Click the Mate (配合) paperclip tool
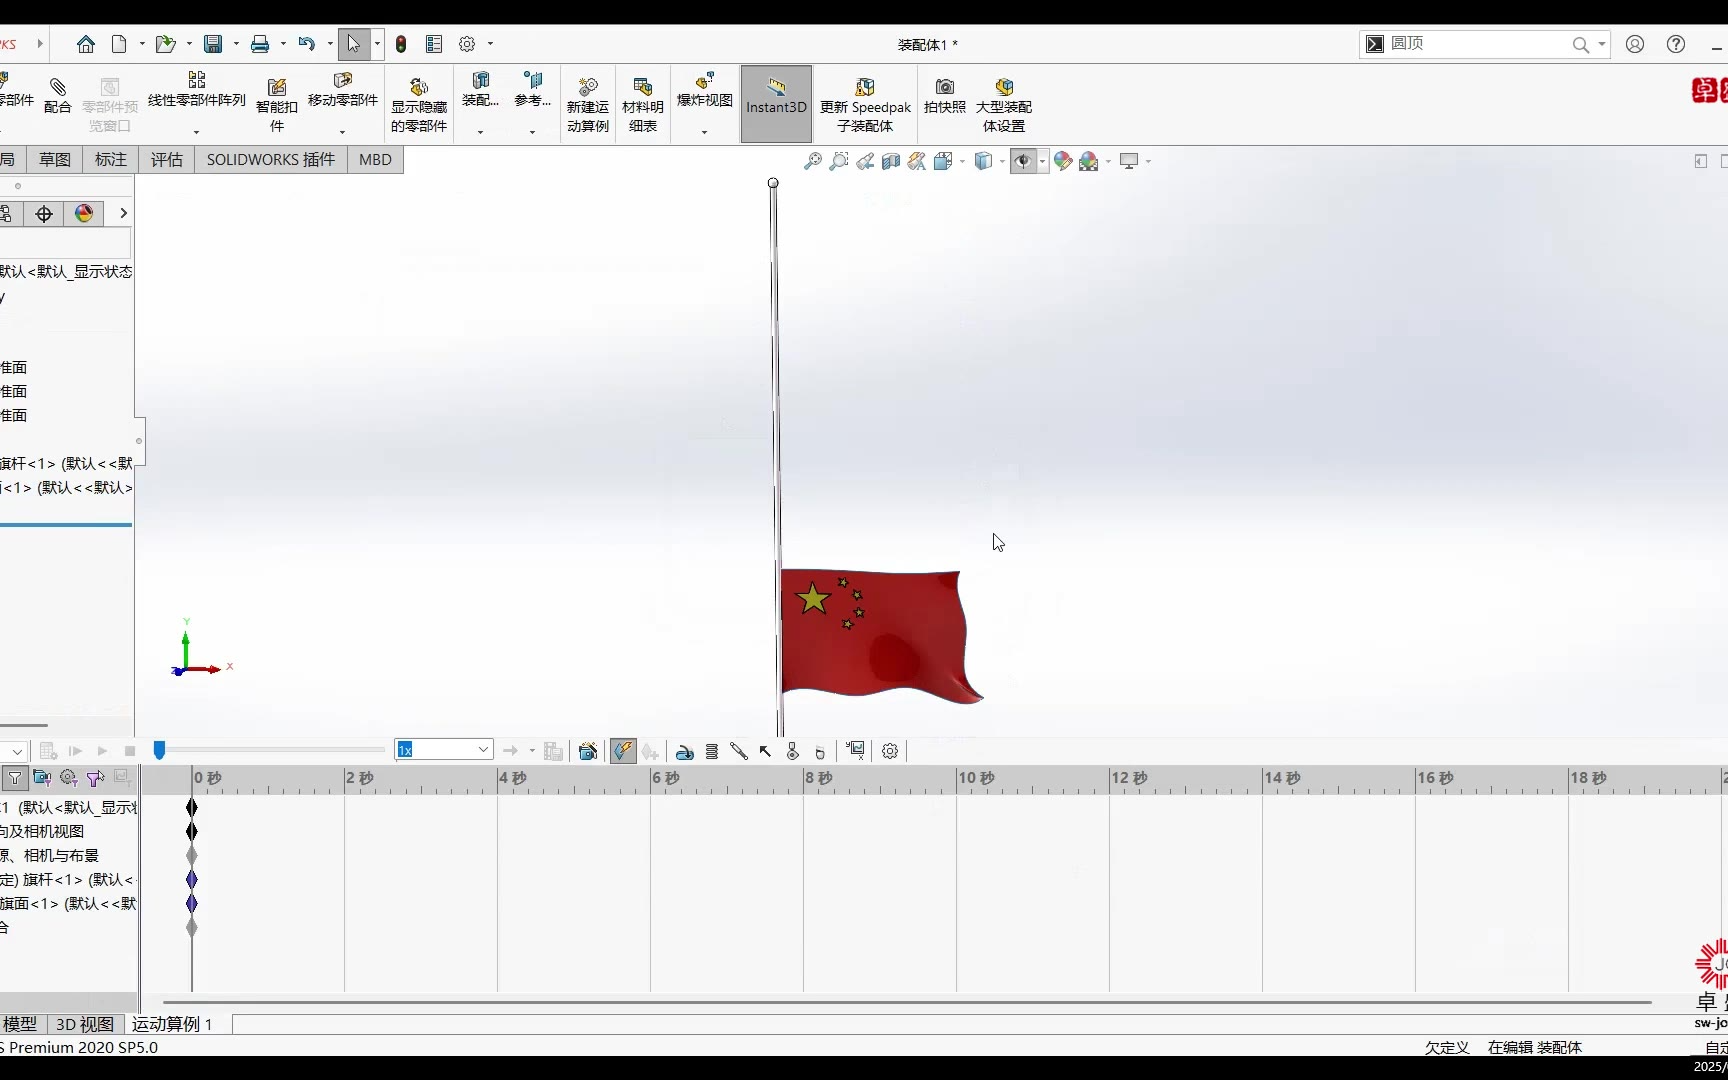Viewport: 1728px width, 1080px height. [58, 95]
